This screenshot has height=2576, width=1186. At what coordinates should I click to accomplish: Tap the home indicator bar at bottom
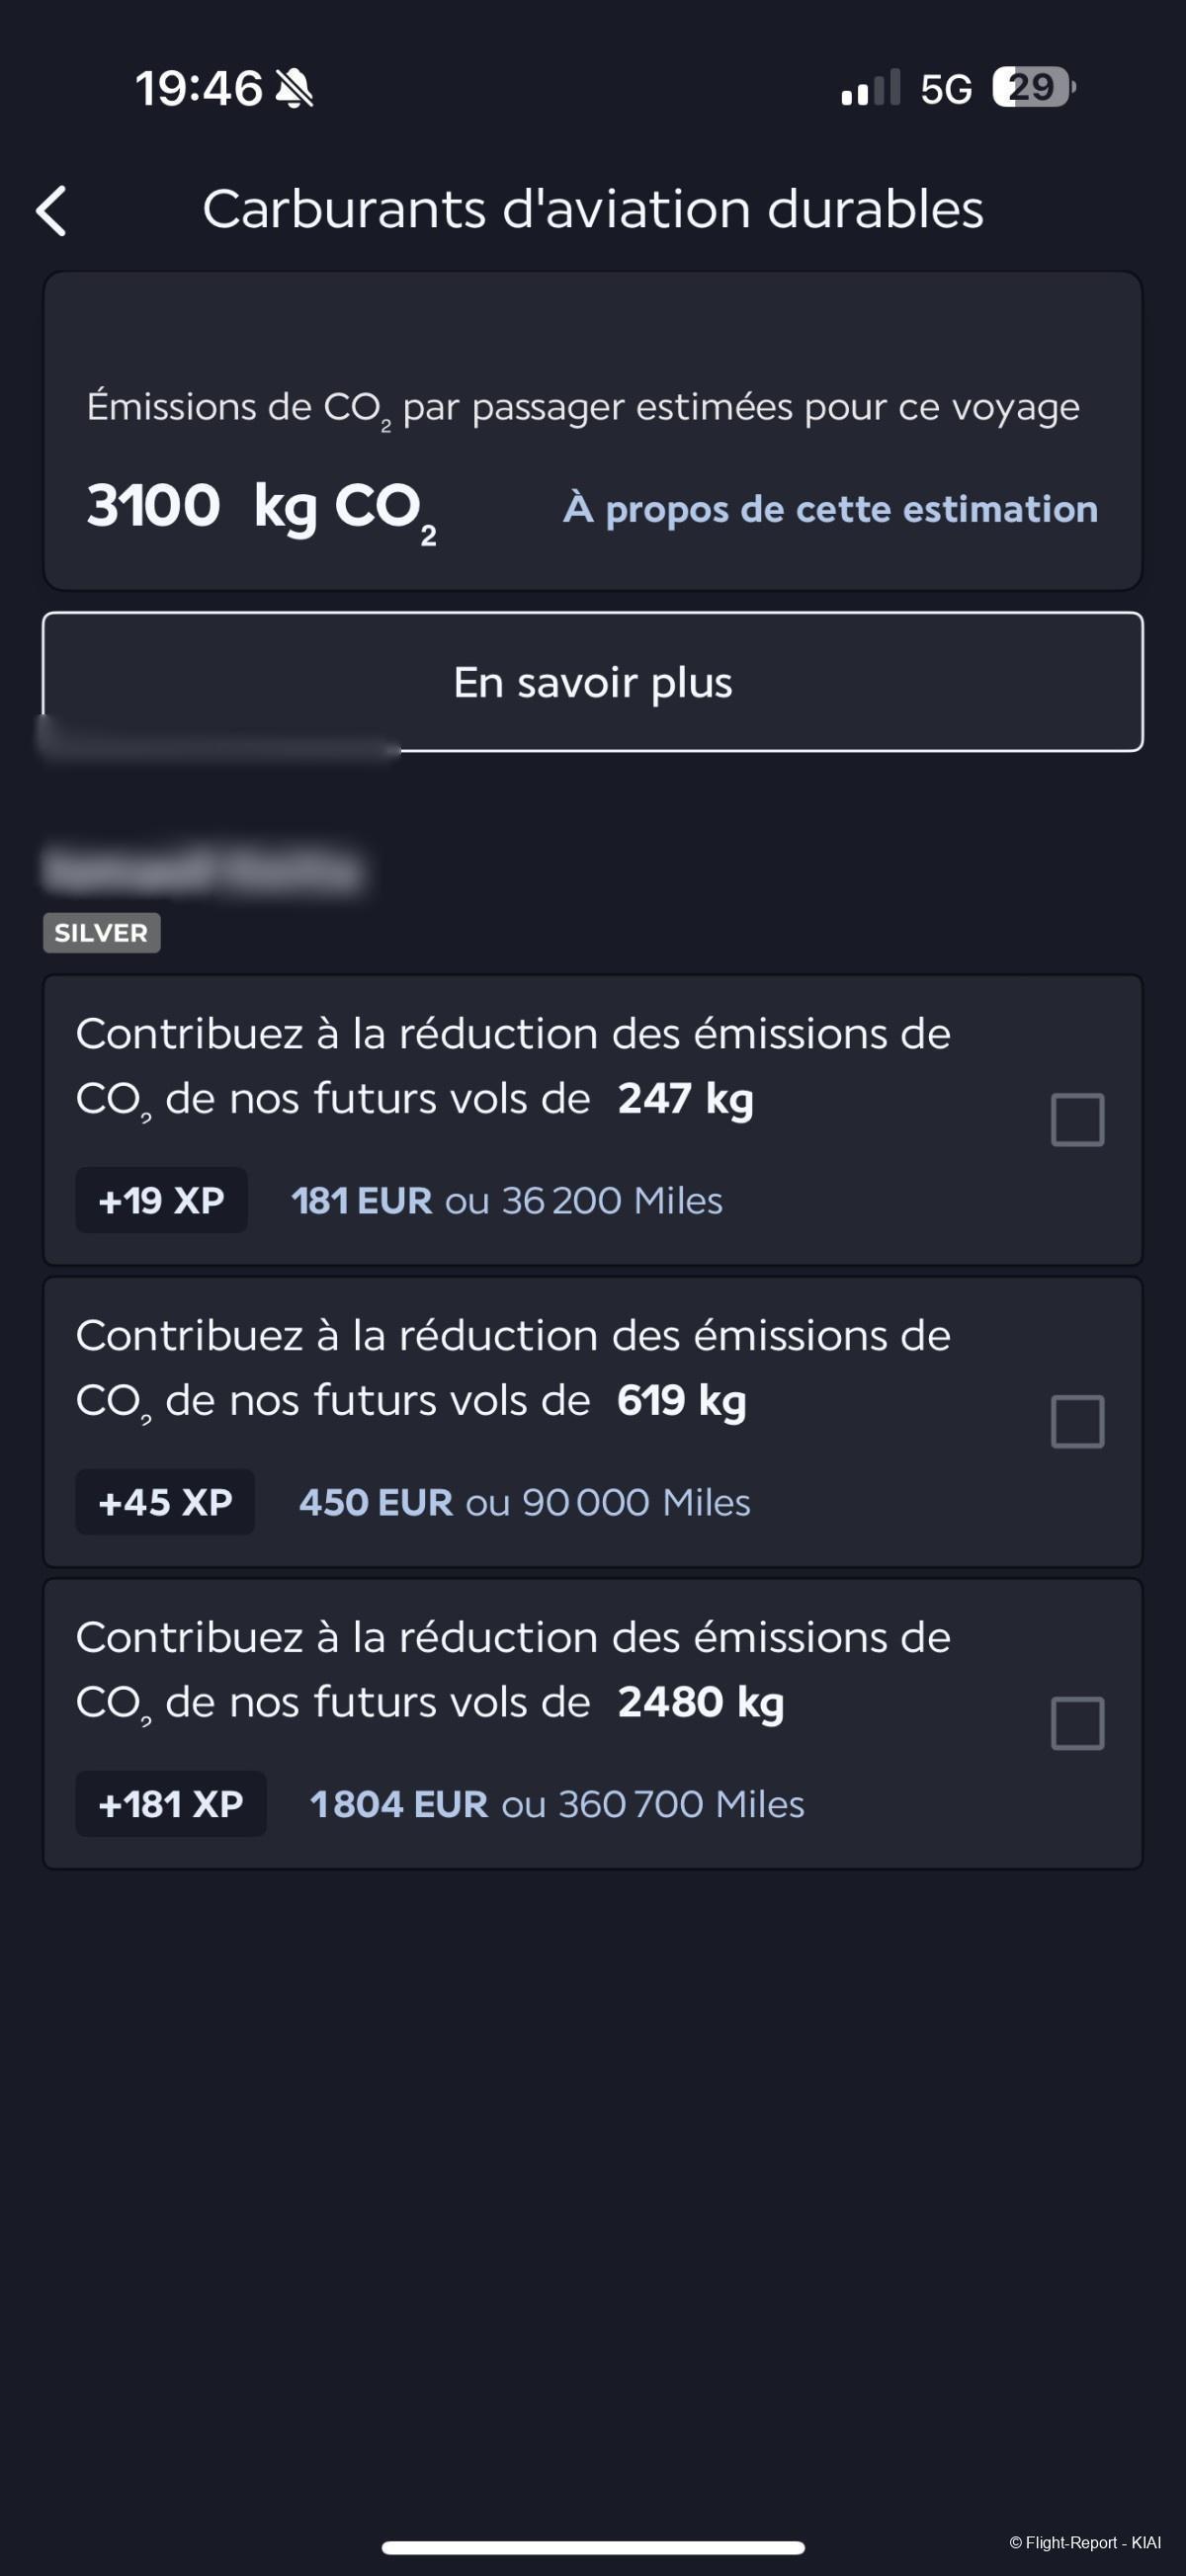(593, 2547)
